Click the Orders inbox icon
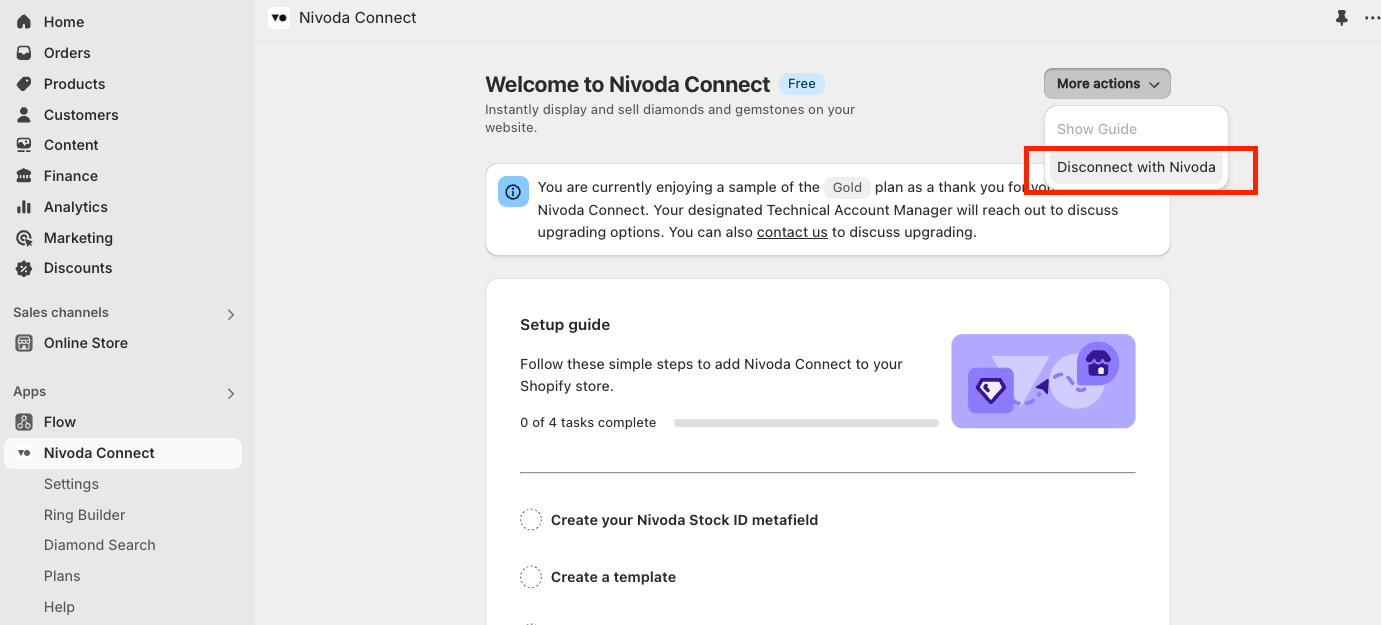 24,53
